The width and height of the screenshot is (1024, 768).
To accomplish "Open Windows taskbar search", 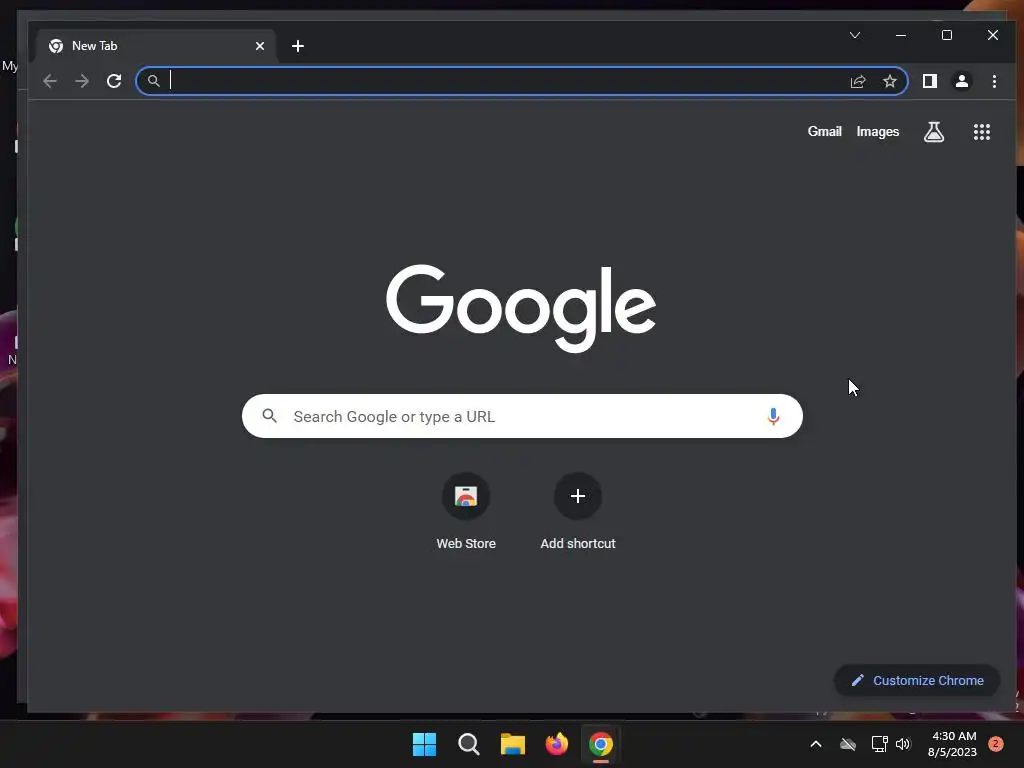I will [x=468, y=744].
